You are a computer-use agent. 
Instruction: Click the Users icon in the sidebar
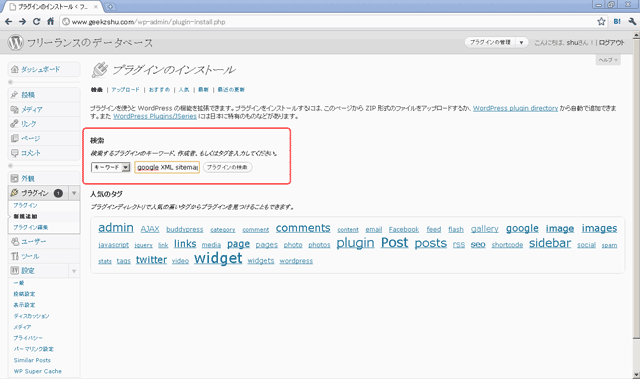point(15,242)
